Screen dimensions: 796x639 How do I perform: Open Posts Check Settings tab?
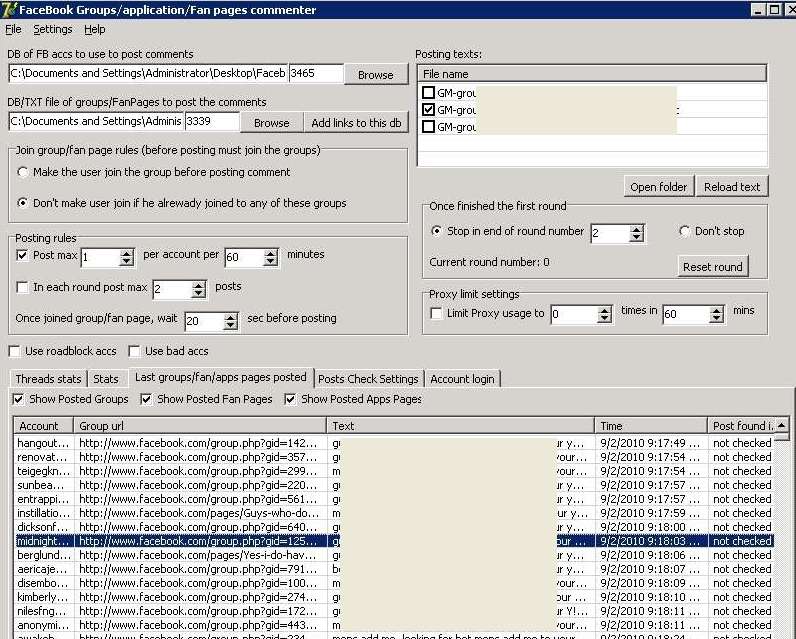point(368,379)
